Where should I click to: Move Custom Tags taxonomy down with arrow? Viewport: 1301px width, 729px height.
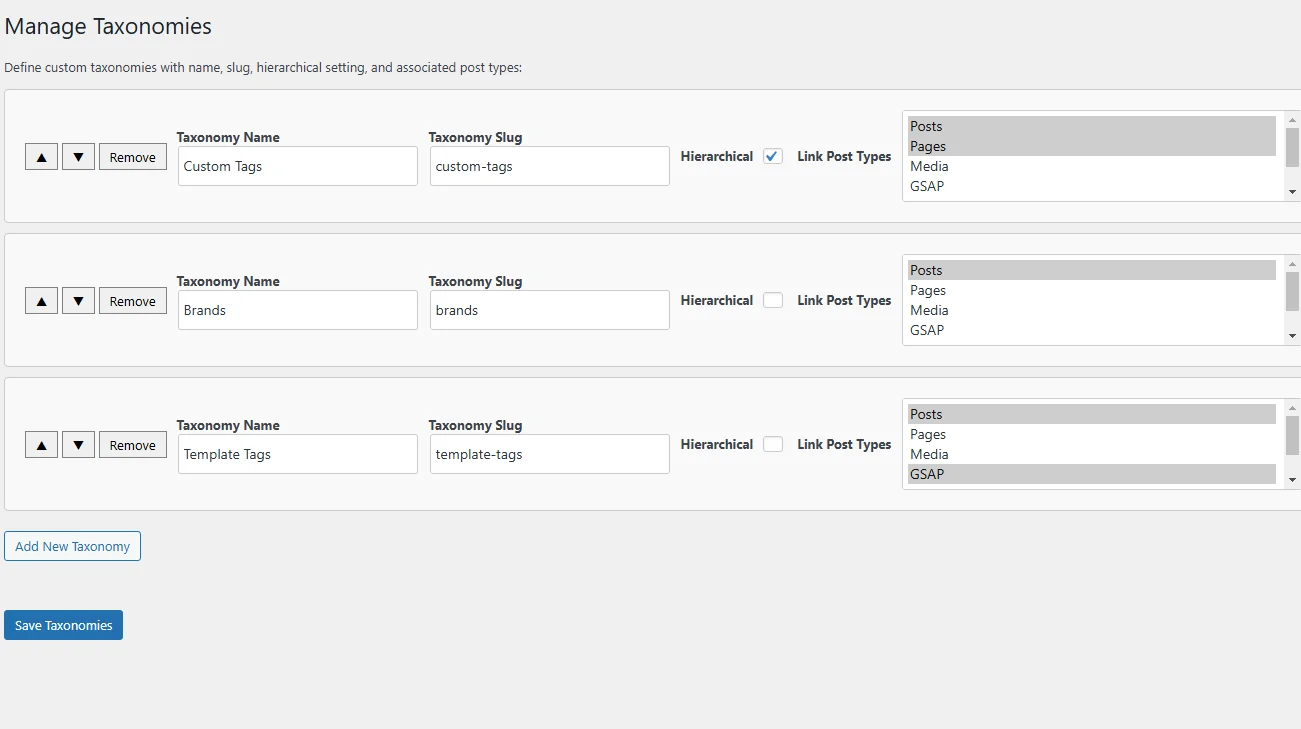(x=78, y=157)
